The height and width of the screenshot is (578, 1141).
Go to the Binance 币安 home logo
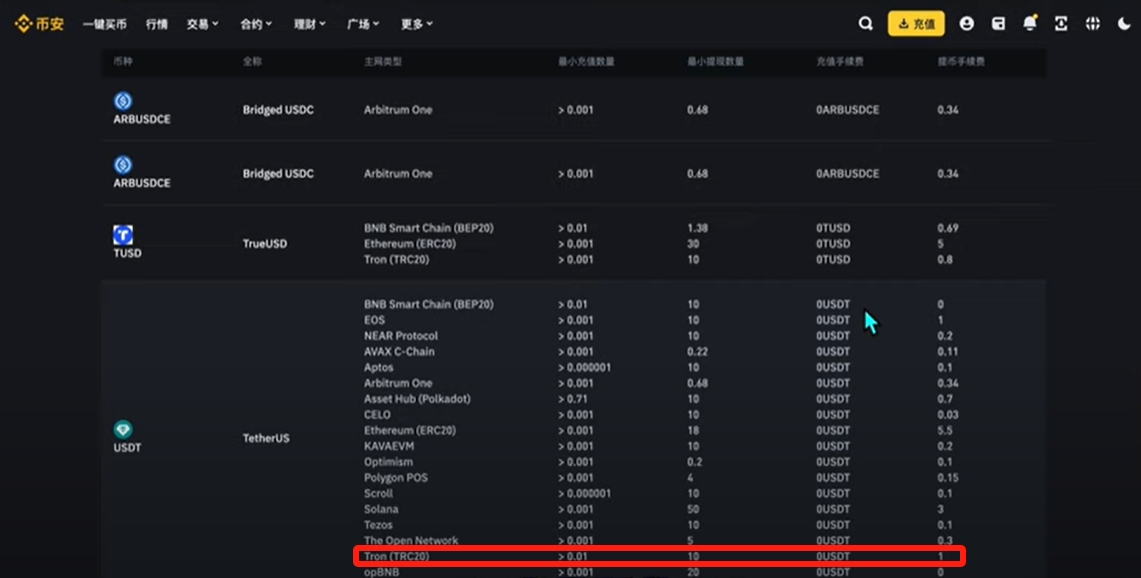[x=39, y=24]
